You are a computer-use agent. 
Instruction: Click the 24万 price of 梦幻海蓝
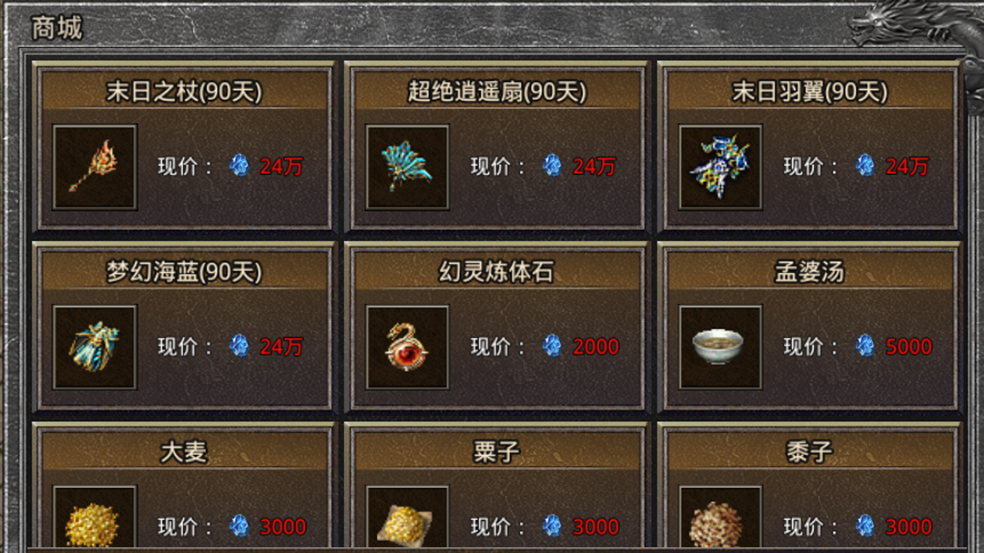click(281, 346)
